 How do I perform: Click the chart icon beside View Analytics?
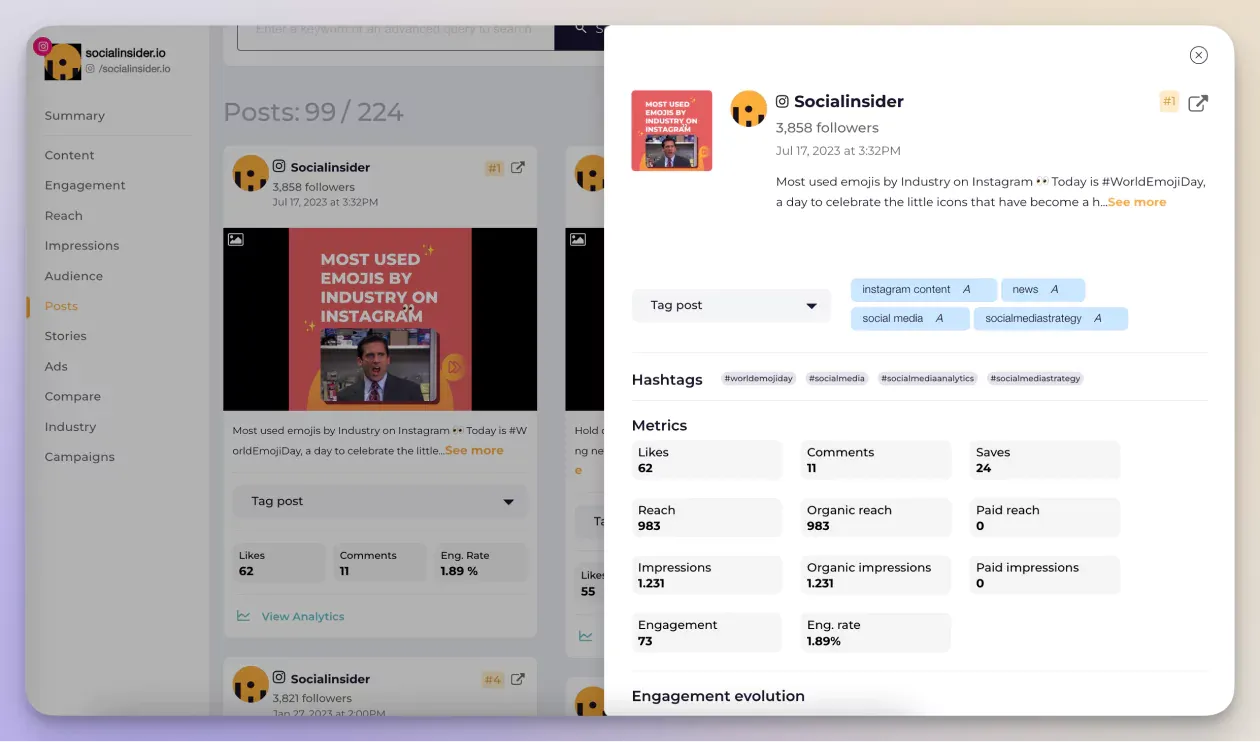tap(243, 616)
